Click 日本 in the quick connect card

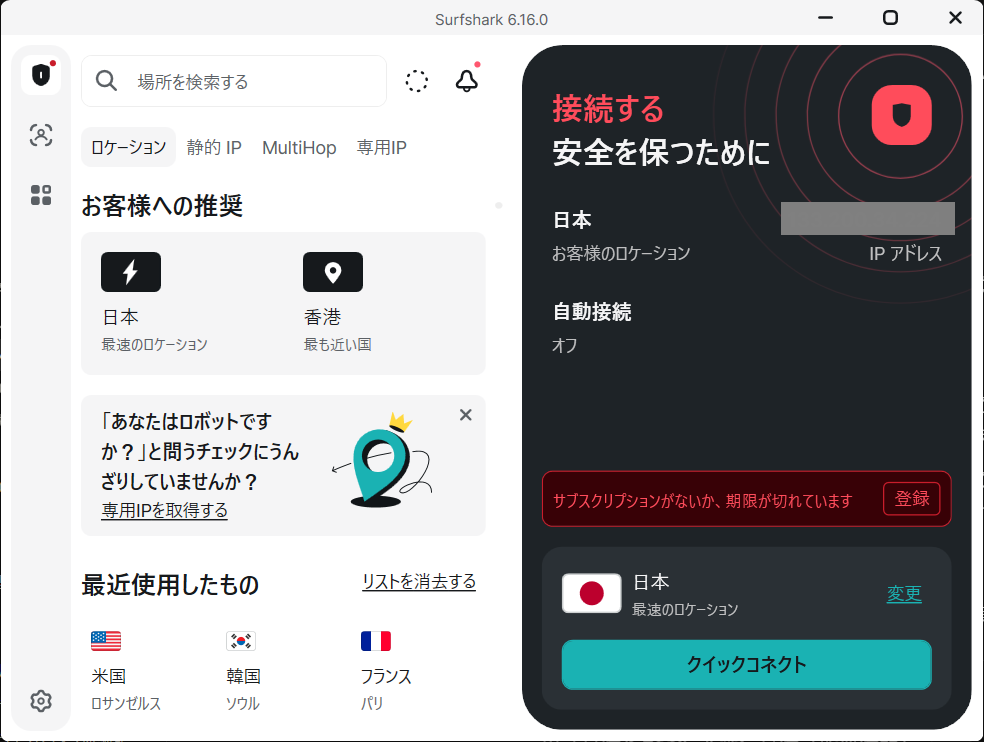pyautogui.click(x=651, y=583)
